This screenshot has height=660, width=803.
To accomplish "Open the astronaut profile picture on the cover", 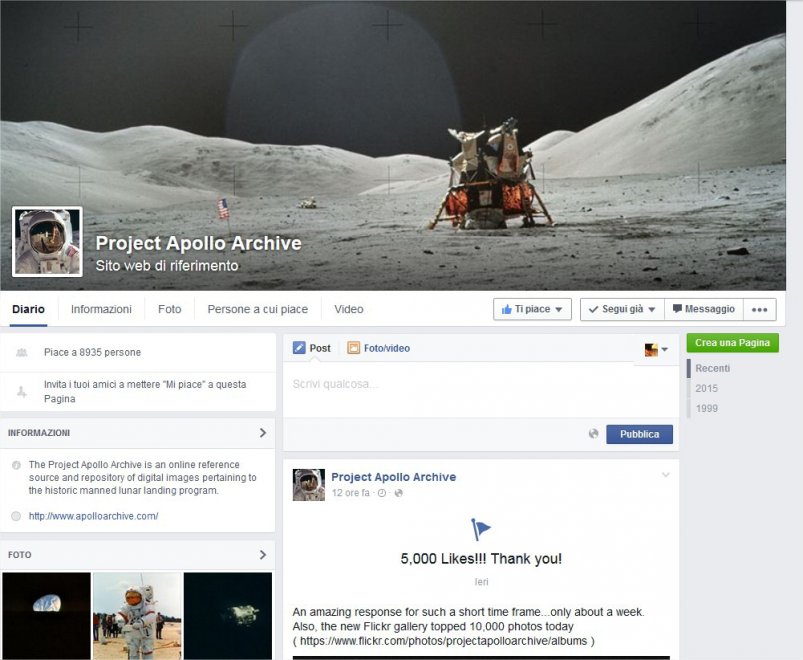I will point(47,242).
